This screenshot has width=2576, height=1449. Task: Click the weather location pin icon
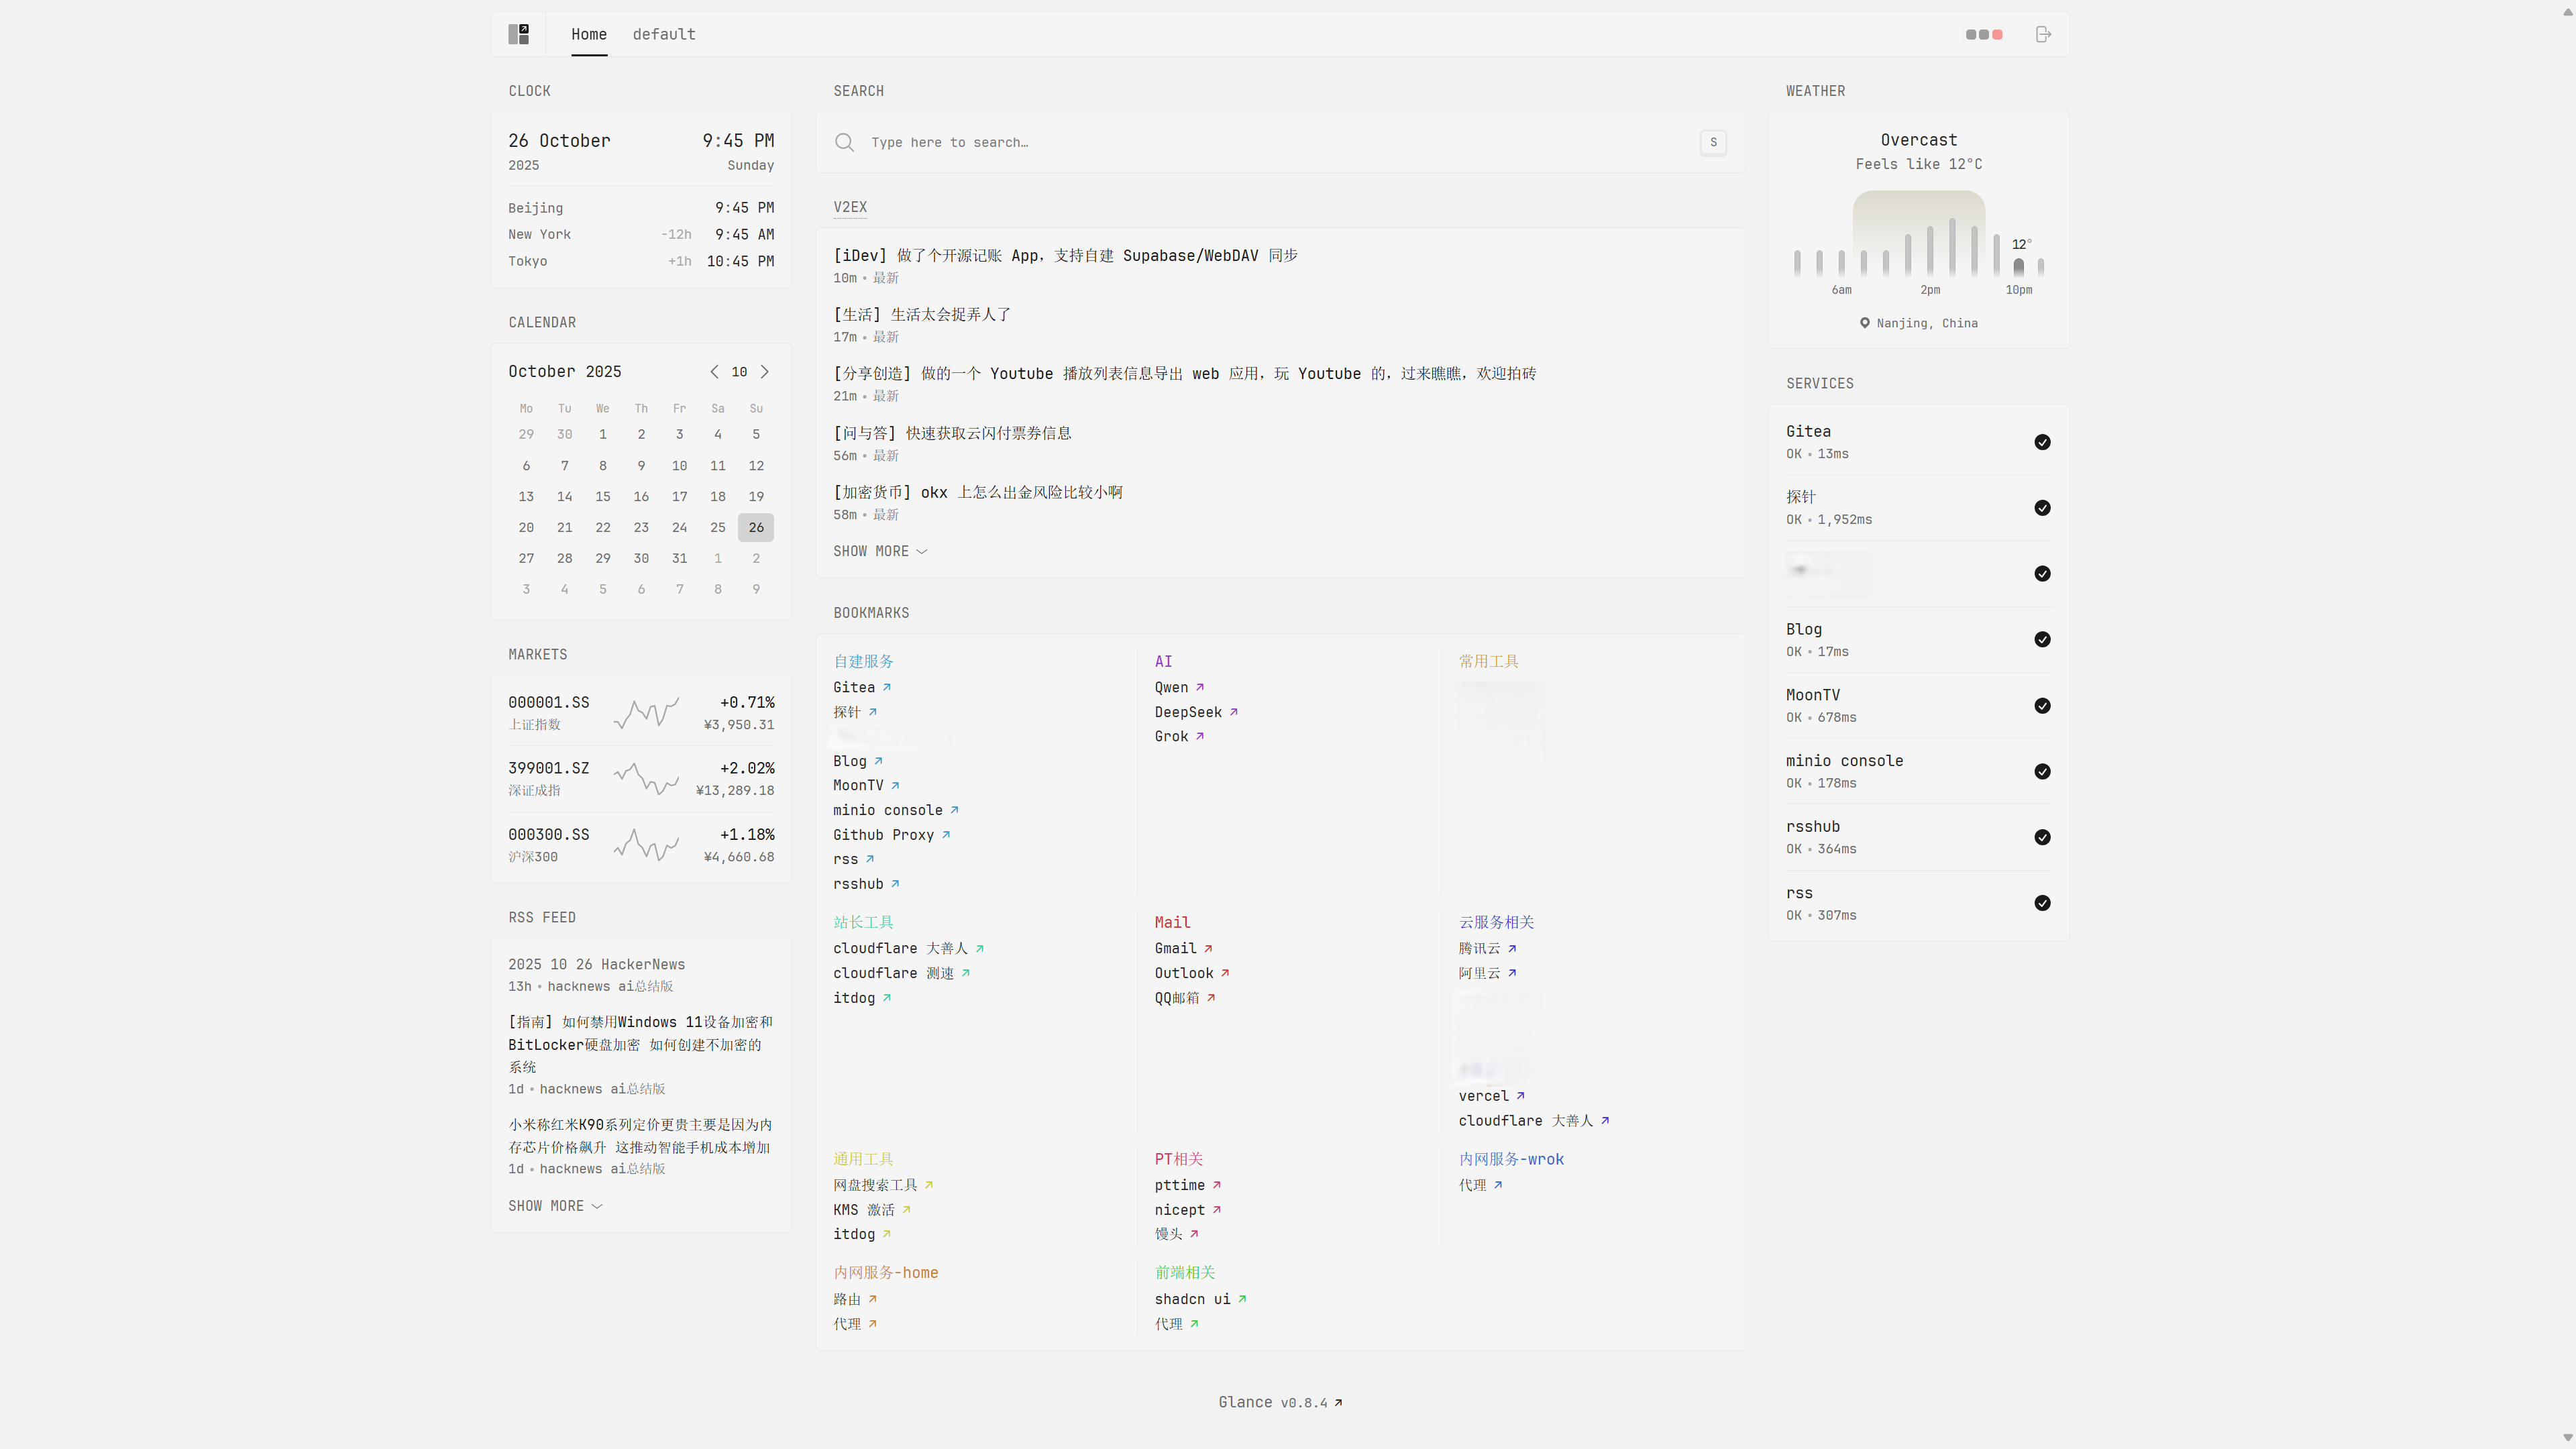pos(1864,323)
